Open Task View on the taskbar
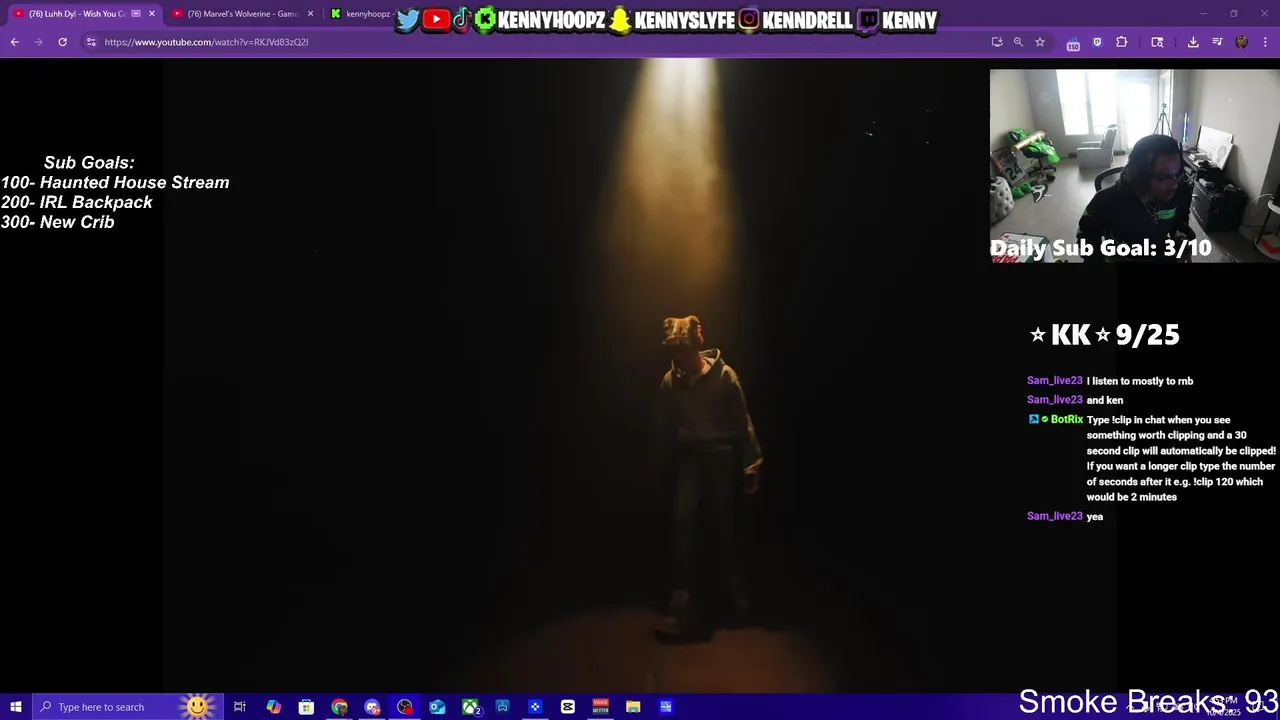Image resolution: width=1280 pixels, height=720 pixels. pos(240,707)
